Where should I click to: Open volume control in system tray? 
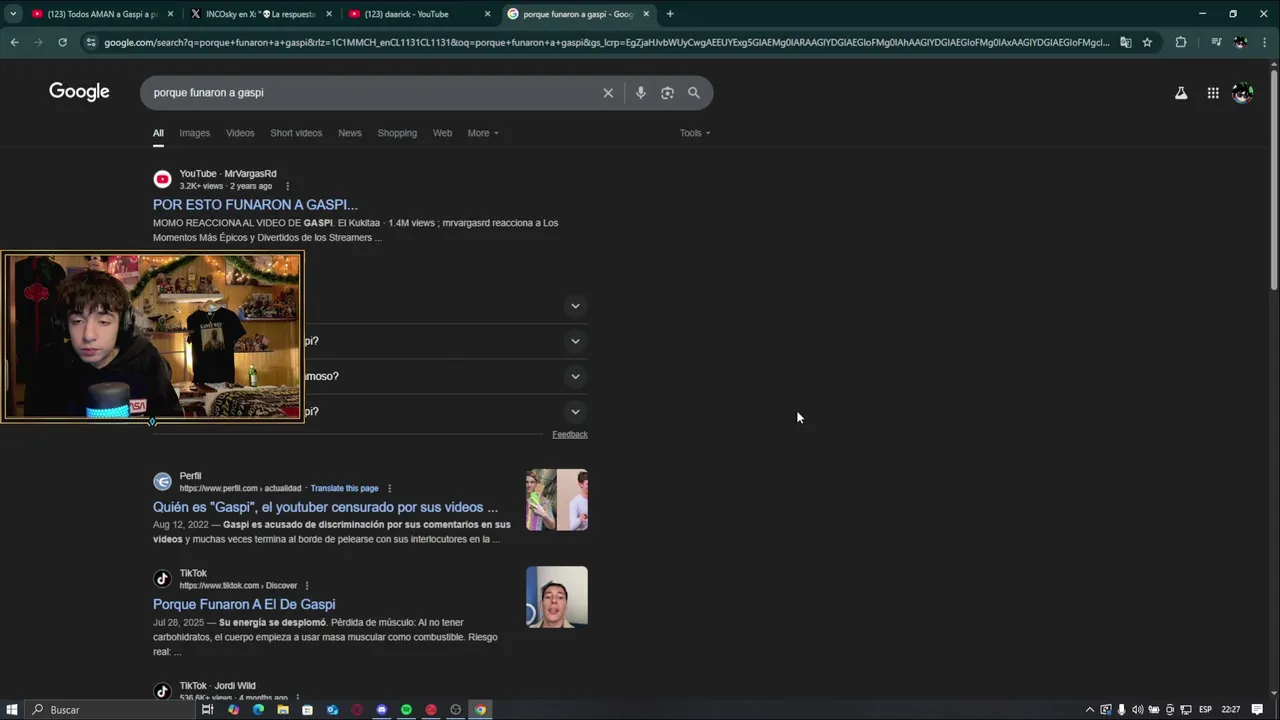(1137, 710)
